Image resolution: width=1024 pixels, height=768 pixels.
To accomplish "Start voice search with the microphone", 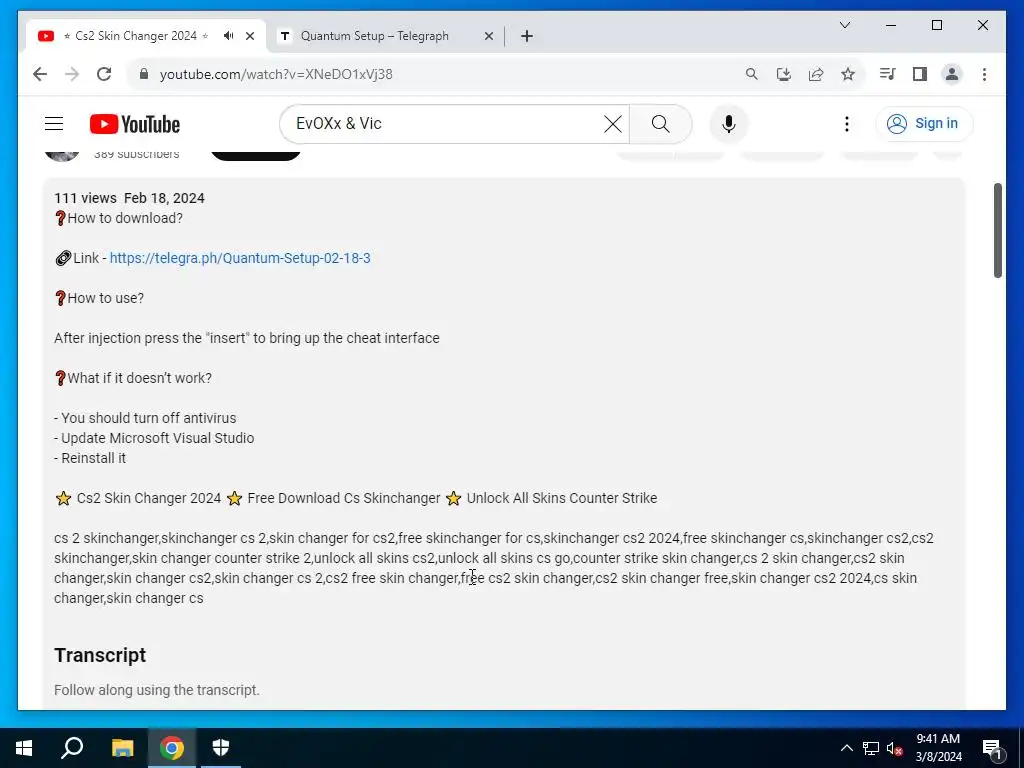I will coord(729,123).
